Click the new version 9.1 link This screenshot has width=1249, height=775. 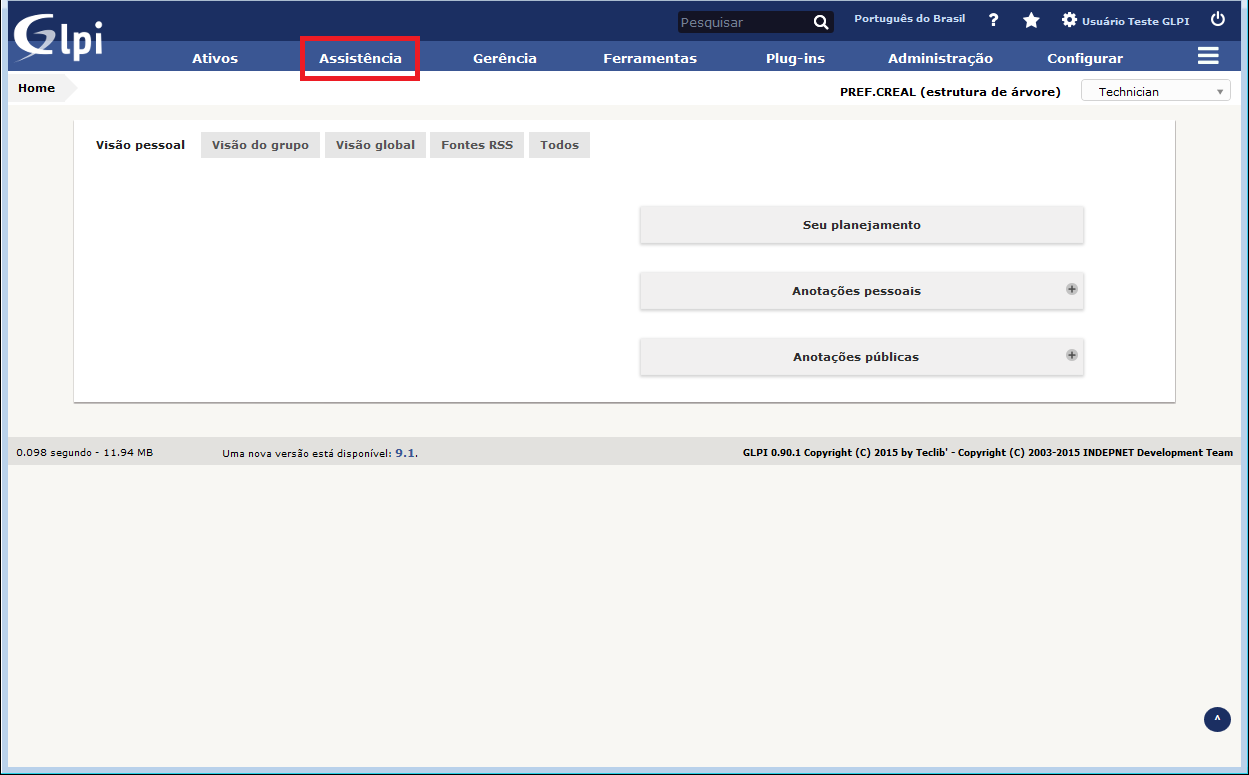pyautogui.click(x=405, y=453)
